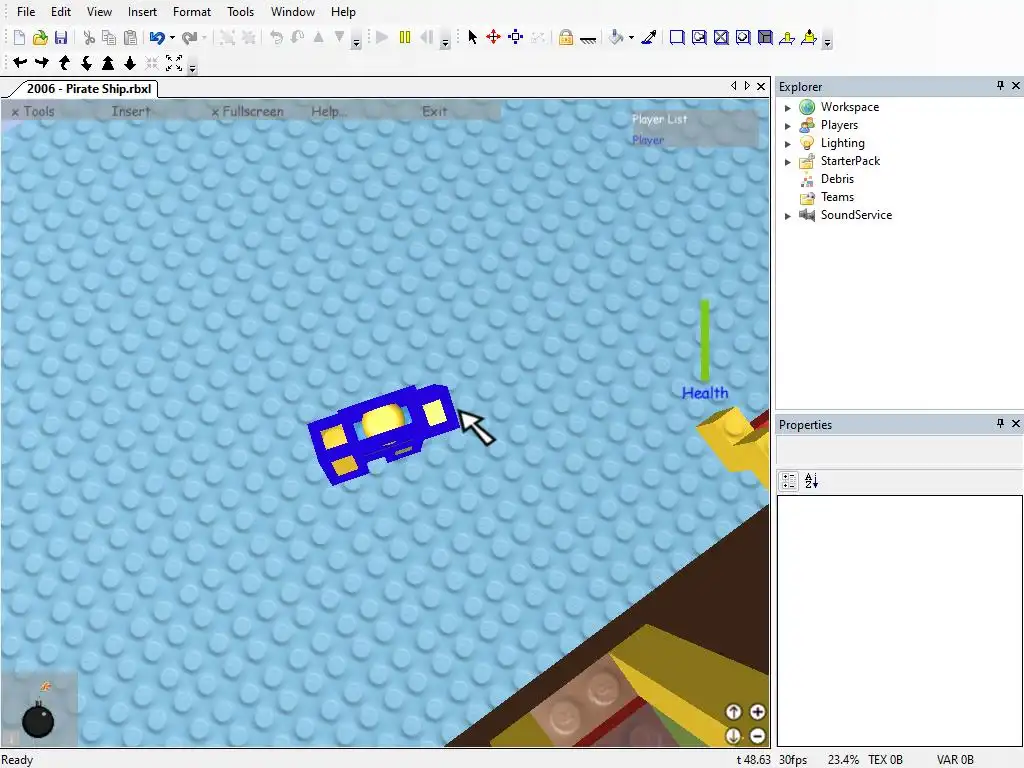Viewport: 1024px width, 768px height.
Task: Expand the SoundService tree node
Action: click(788, 216)
